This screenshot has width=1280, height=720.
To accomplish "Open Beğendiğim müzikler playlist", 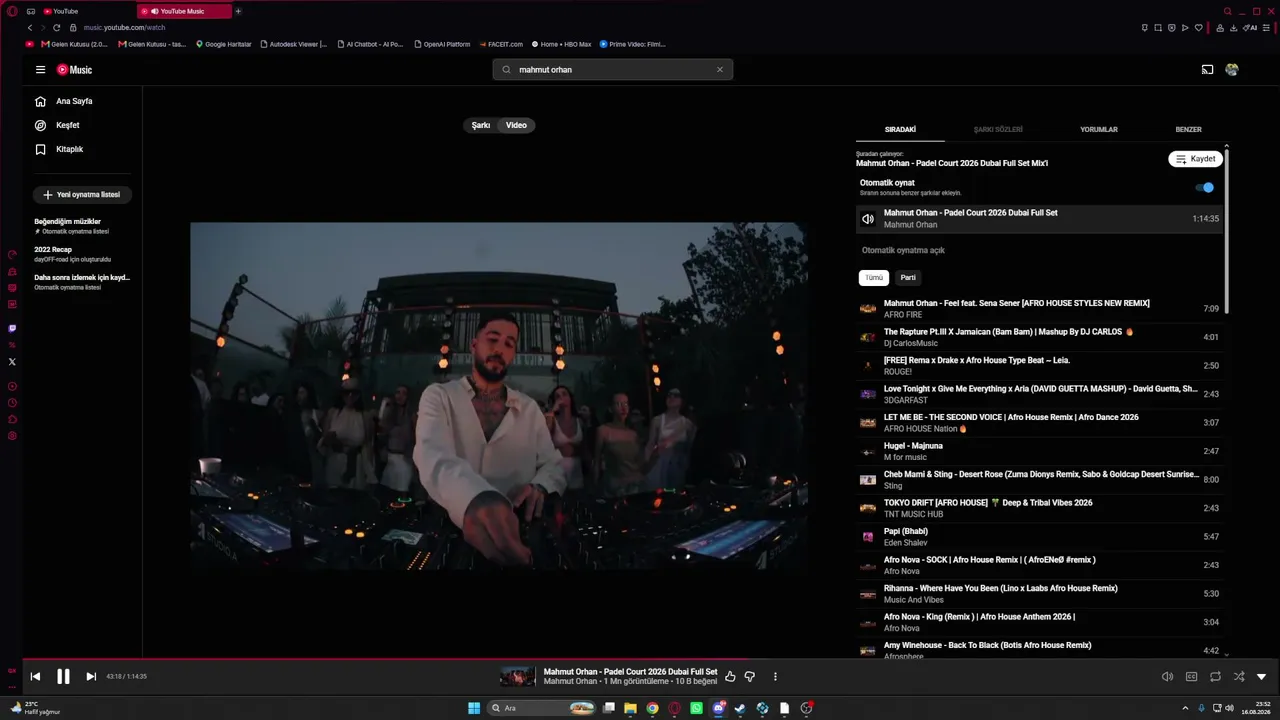I will pos(72,226).
